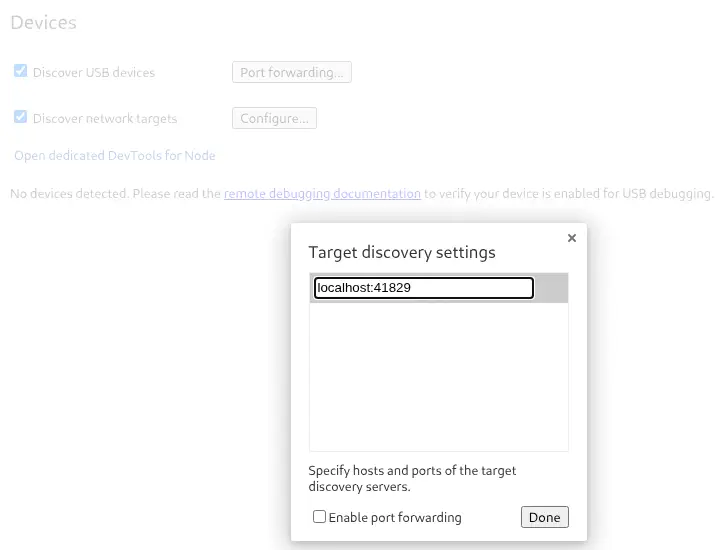
Task: Open the Port forwarding settings button
Action: tap(291, 72)
